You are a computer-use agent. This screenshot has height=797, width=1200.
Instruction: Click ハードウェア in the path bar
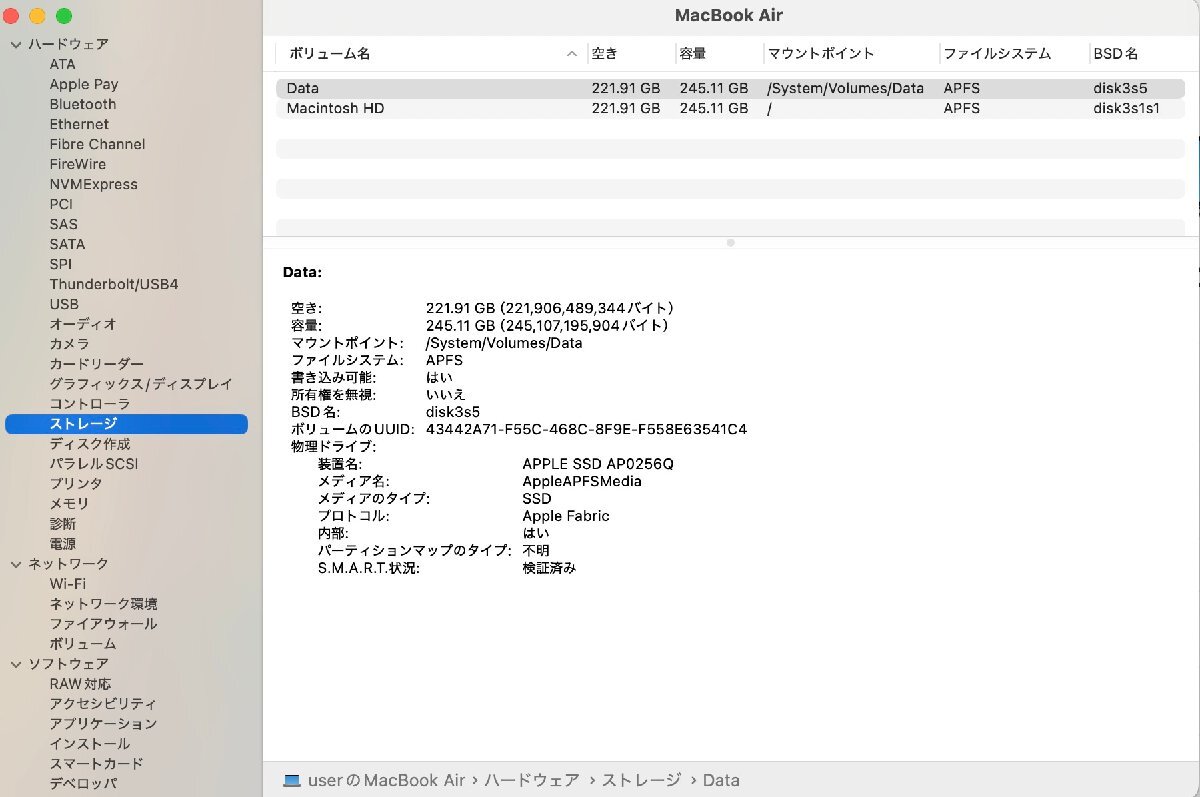[x=531, y=780]
